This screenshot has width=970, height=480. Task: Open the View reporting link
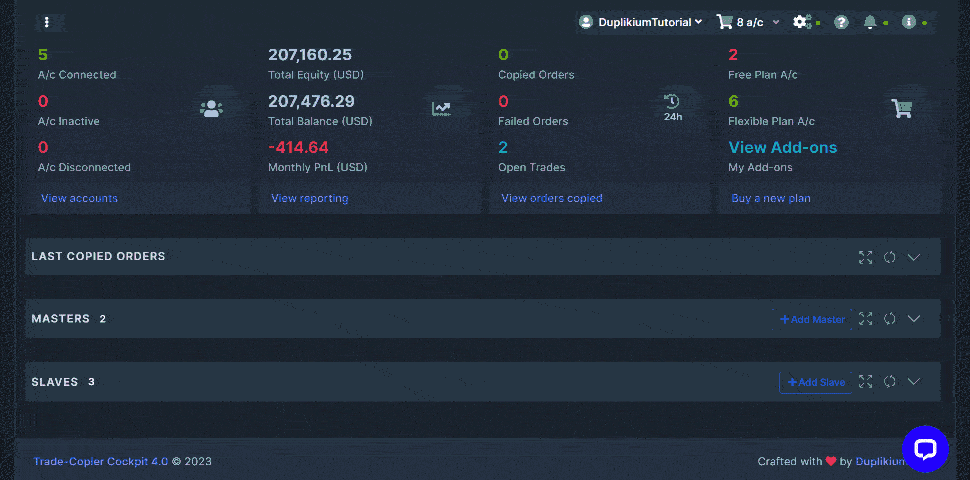[x=309, y=198]
